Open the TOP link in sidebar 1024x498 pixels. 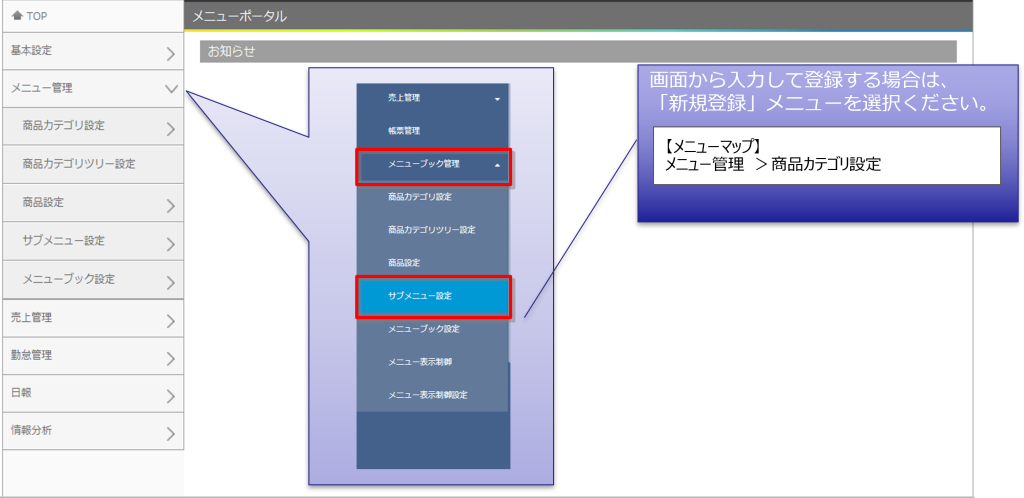pyautogui.click(x=37, y=16)
